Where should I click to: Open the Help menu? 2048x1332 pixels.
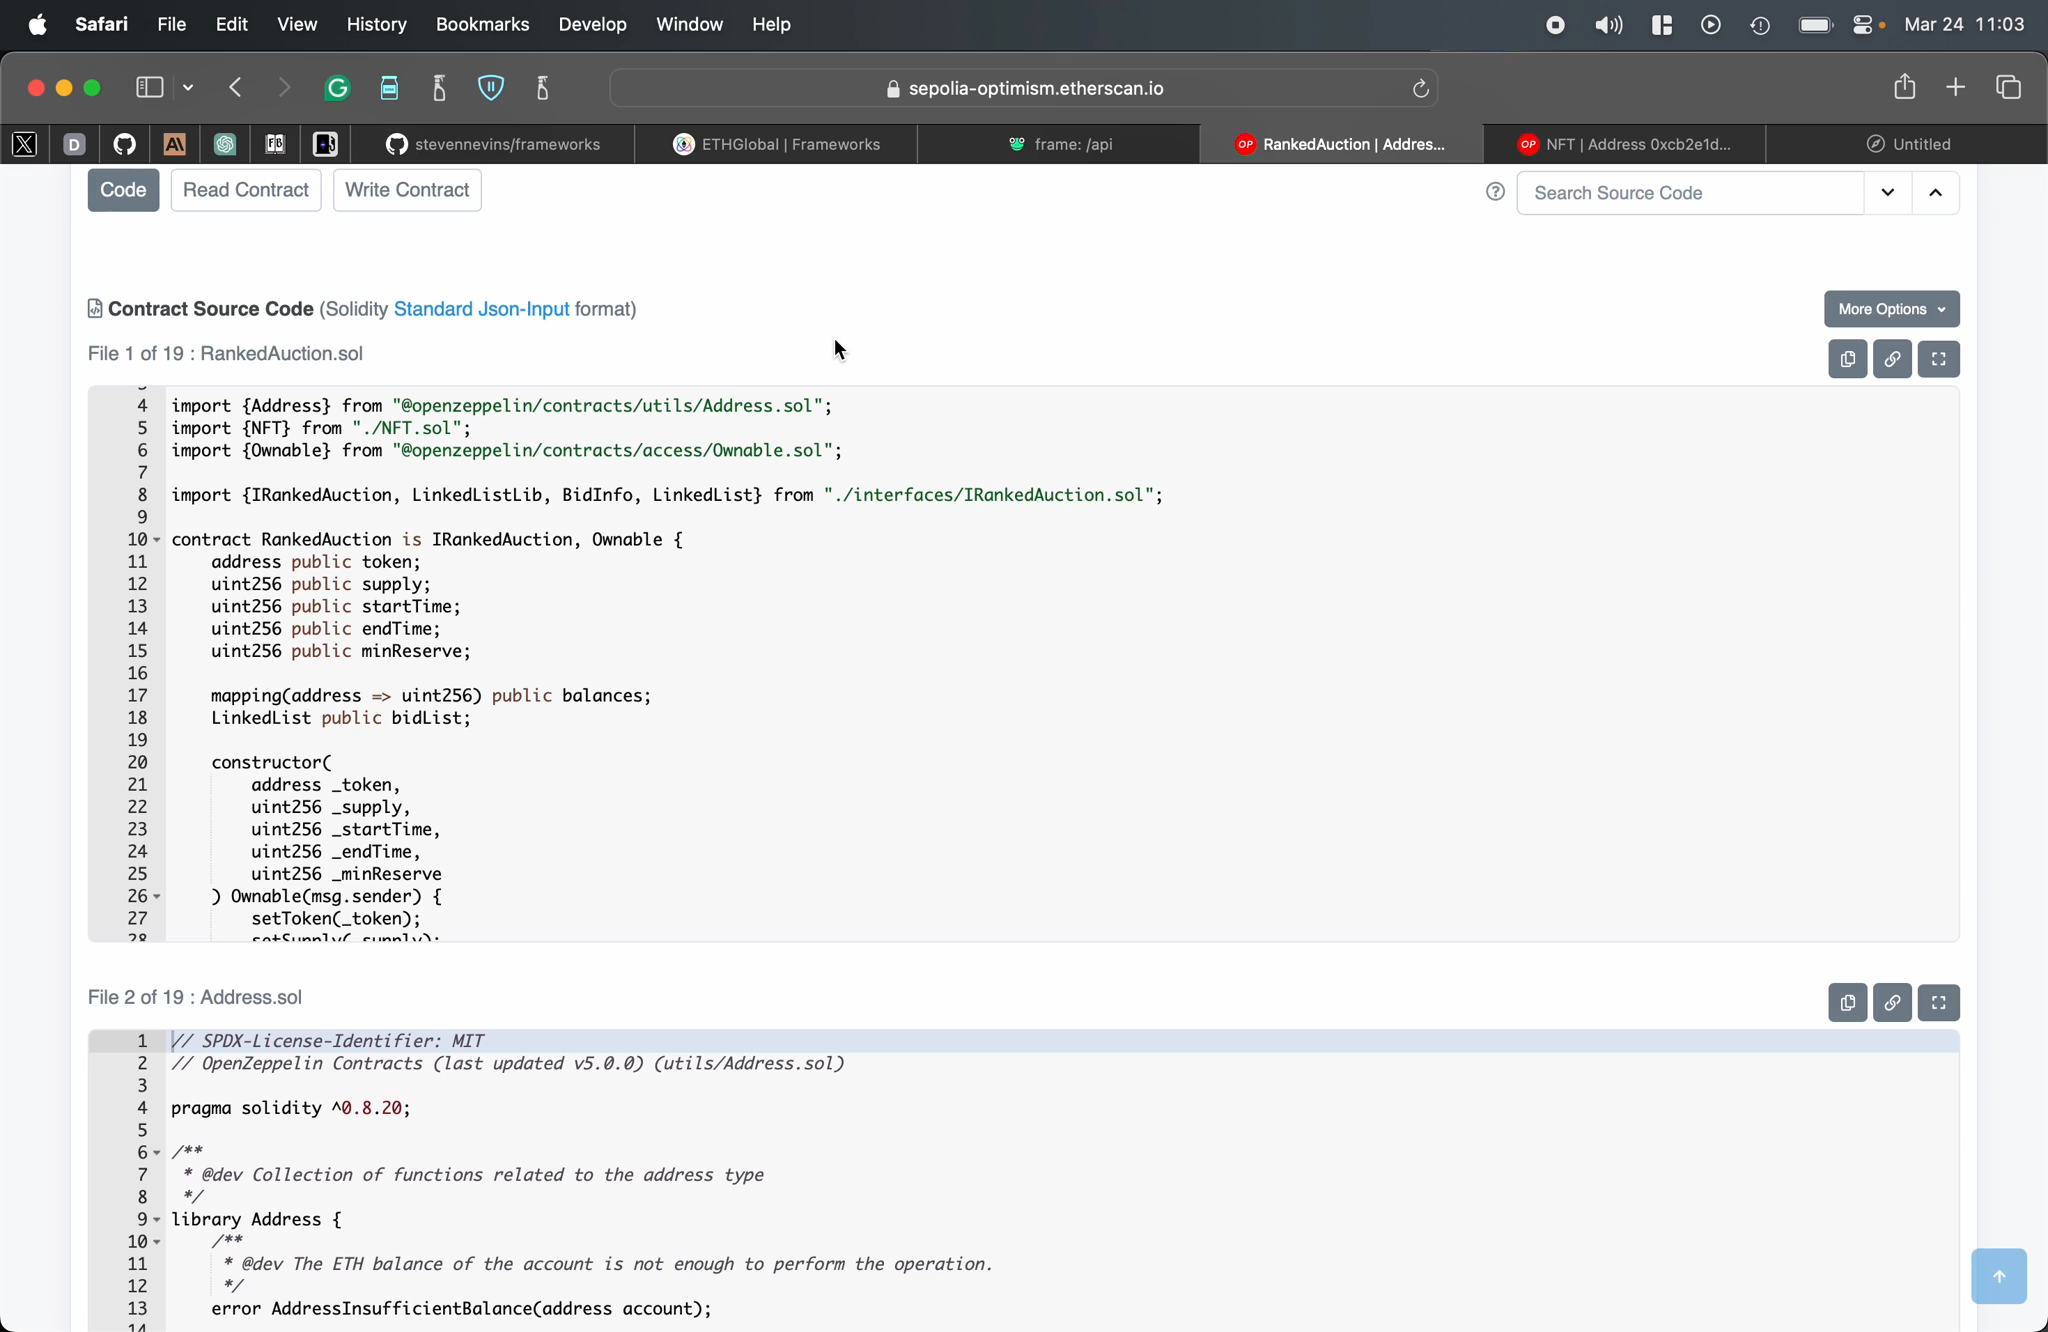(x=771, y=24)
